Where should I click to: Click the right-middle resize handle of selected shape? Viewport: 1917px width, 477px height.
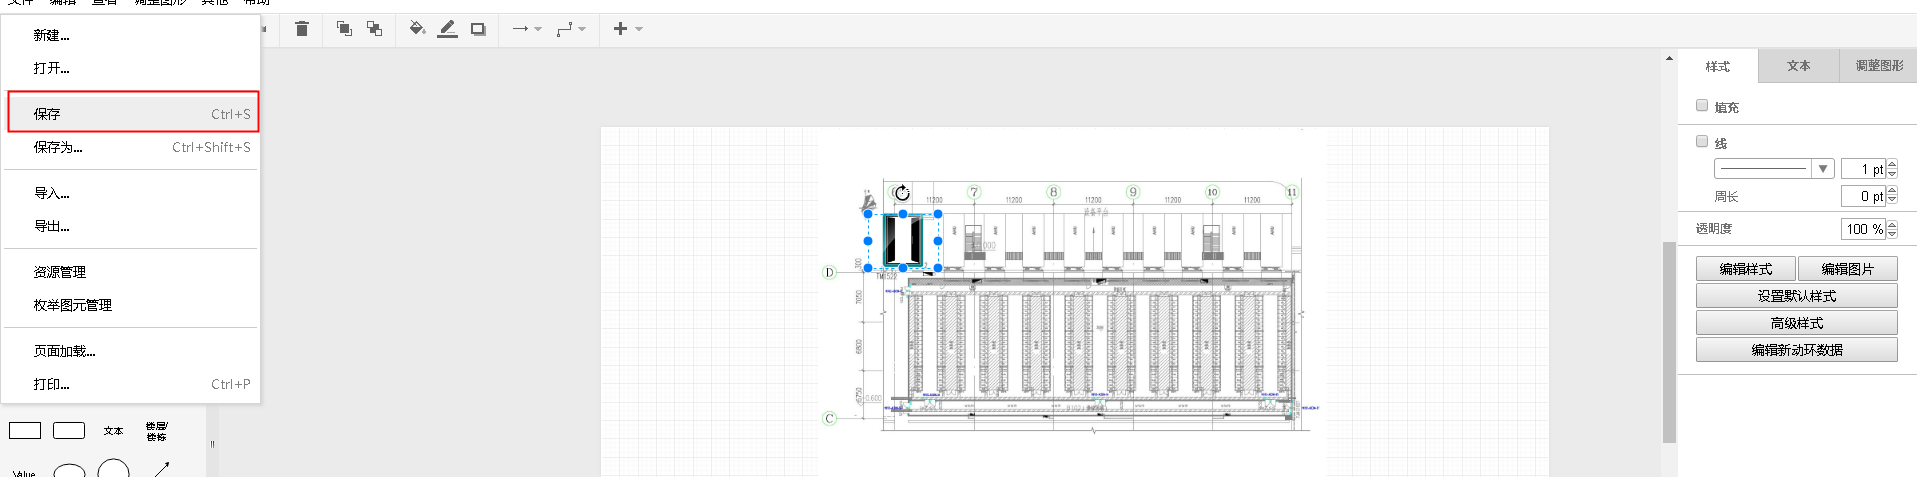point(938,241)
